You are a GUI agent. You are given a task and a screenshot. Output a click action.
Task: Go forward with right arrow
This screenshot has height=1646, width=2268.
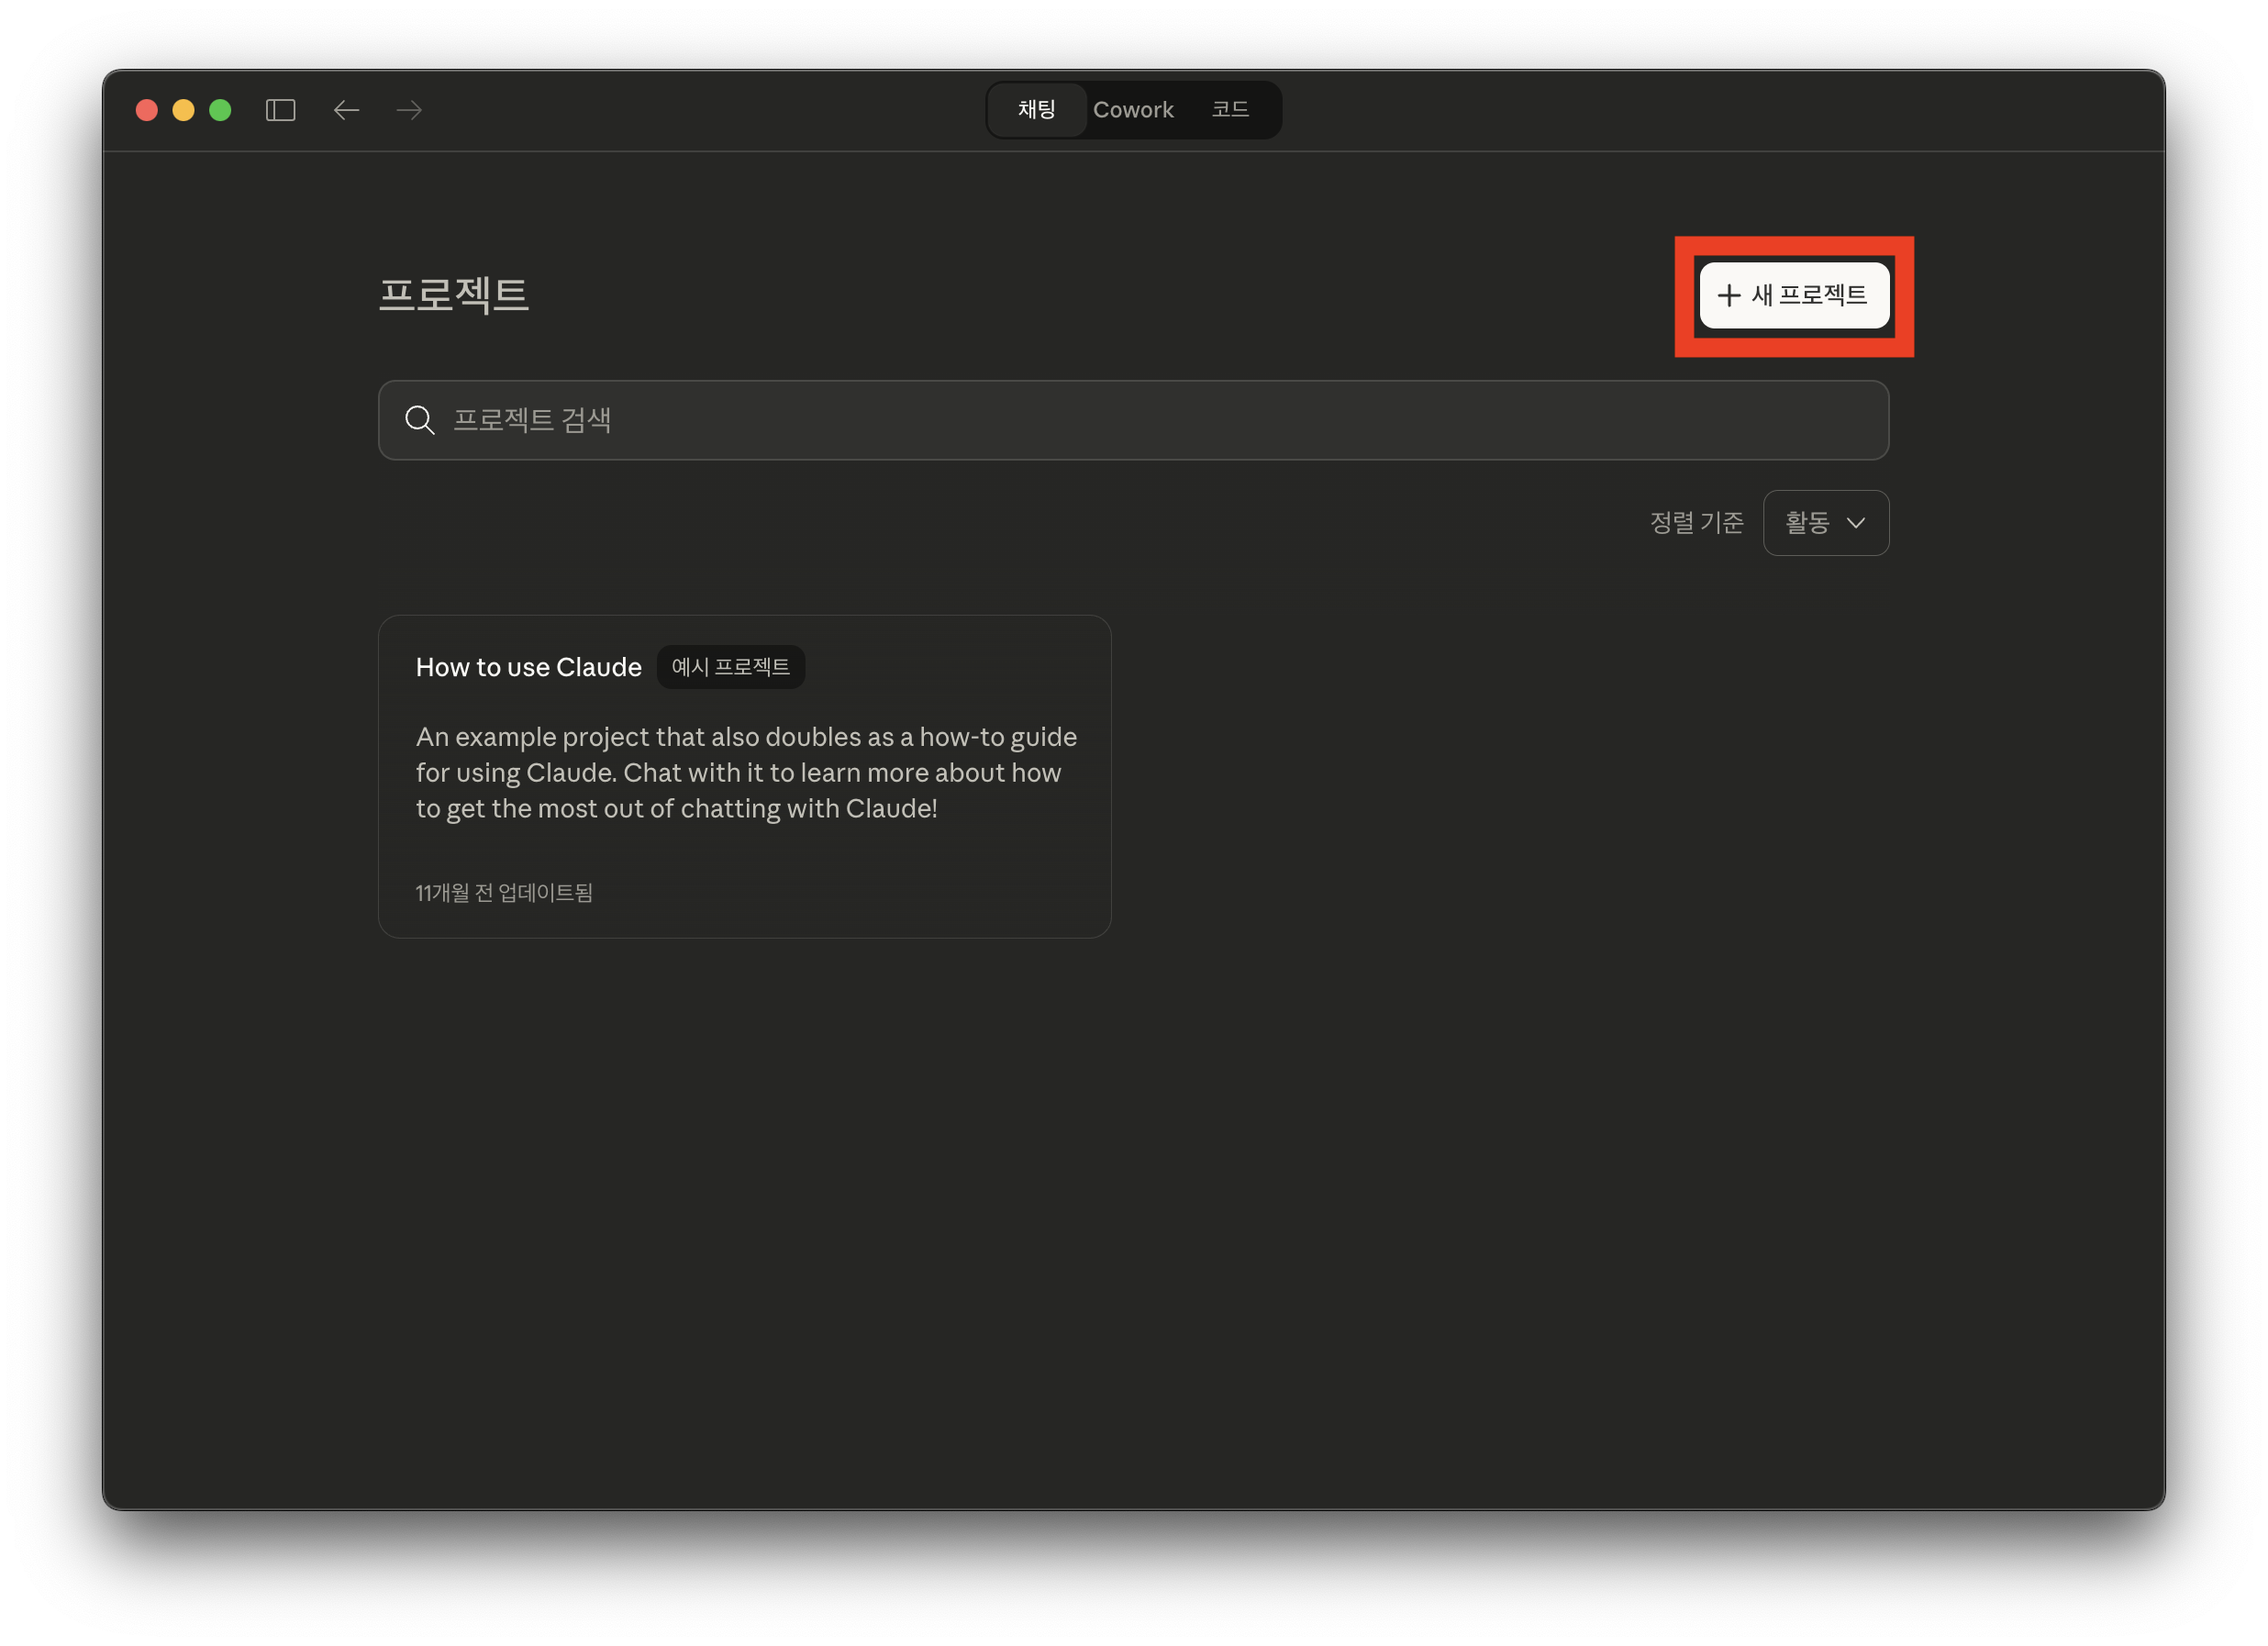pos(409,110)
